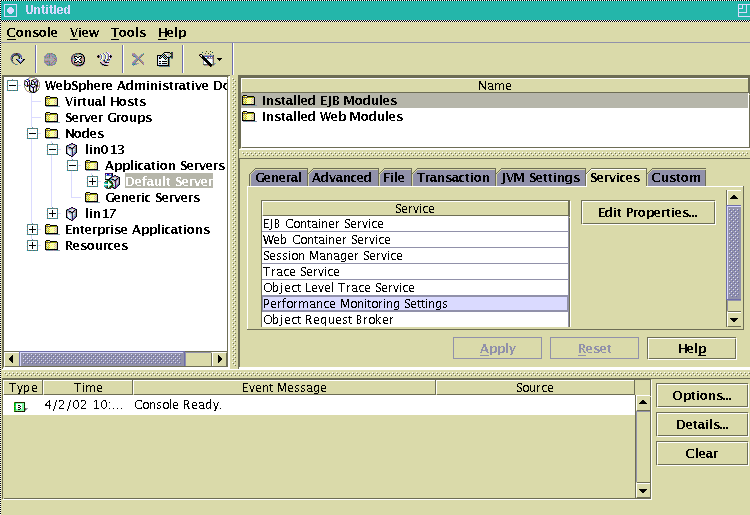Switch to the General tab
Viewport: 750px width, 515px height.
click(x=278, y=177)
